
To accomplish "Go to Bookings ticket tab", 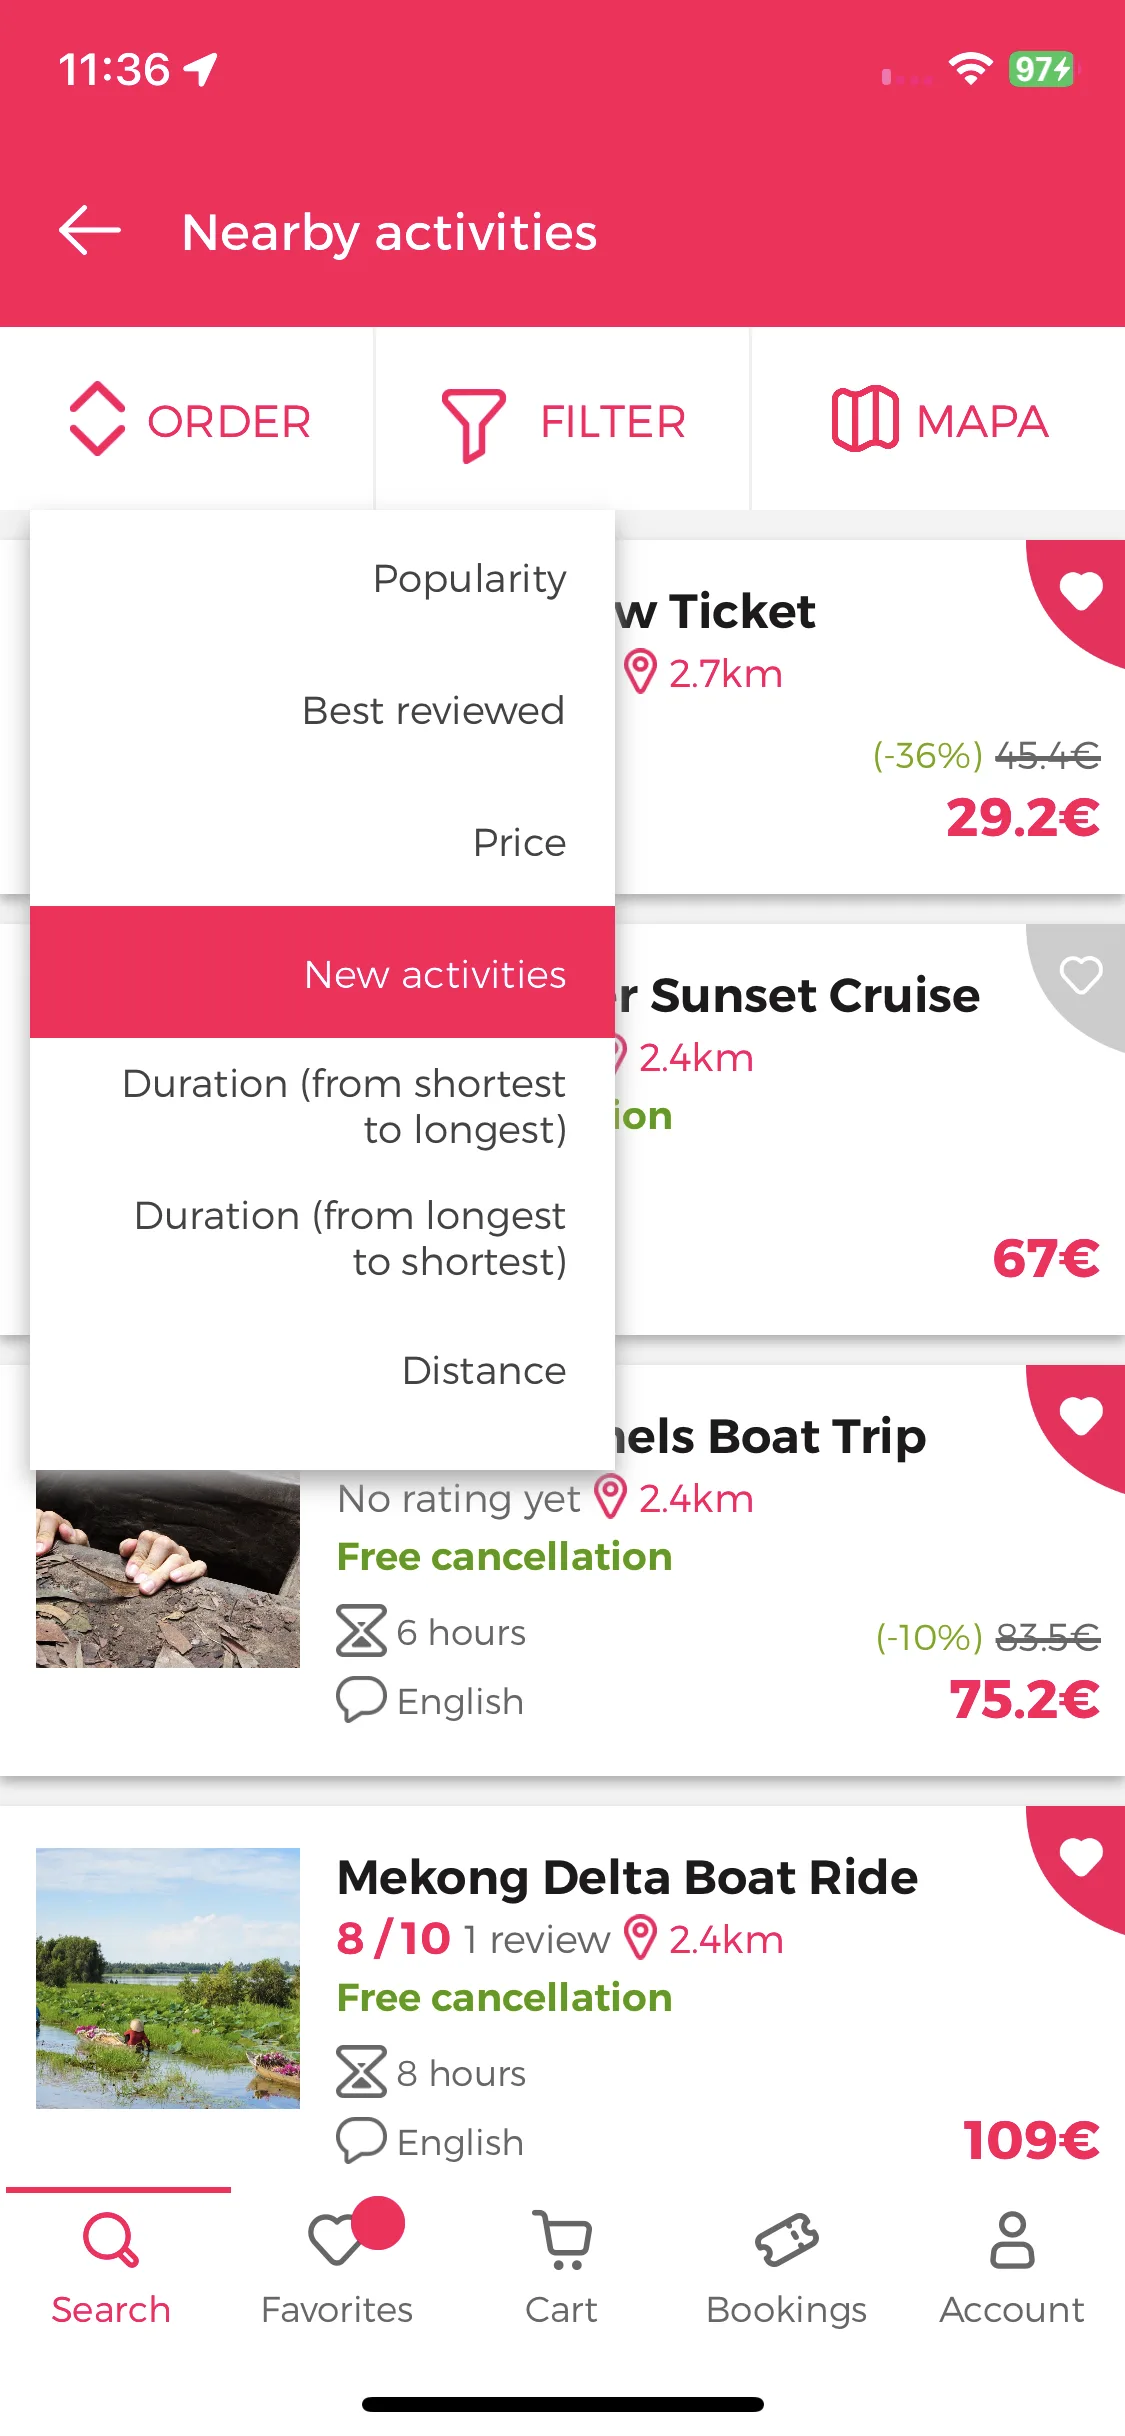I will [787, 2267].
